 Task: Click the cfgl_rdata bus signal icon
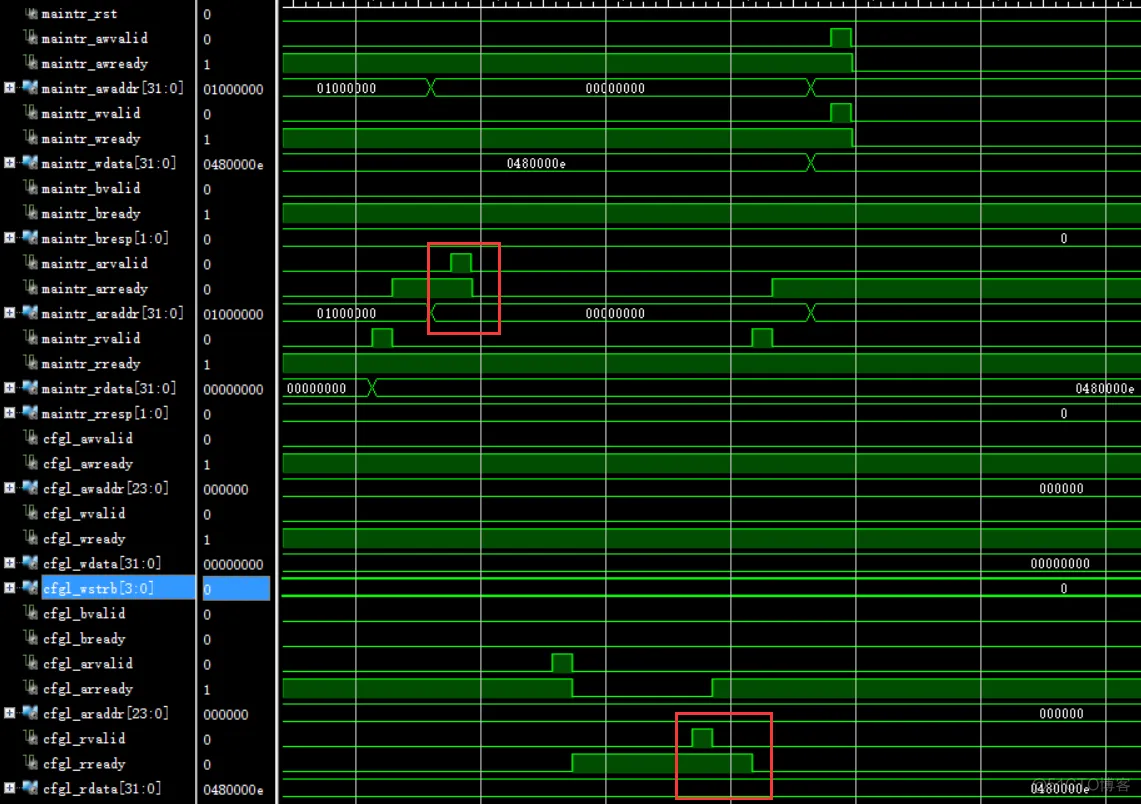point(30,788)
